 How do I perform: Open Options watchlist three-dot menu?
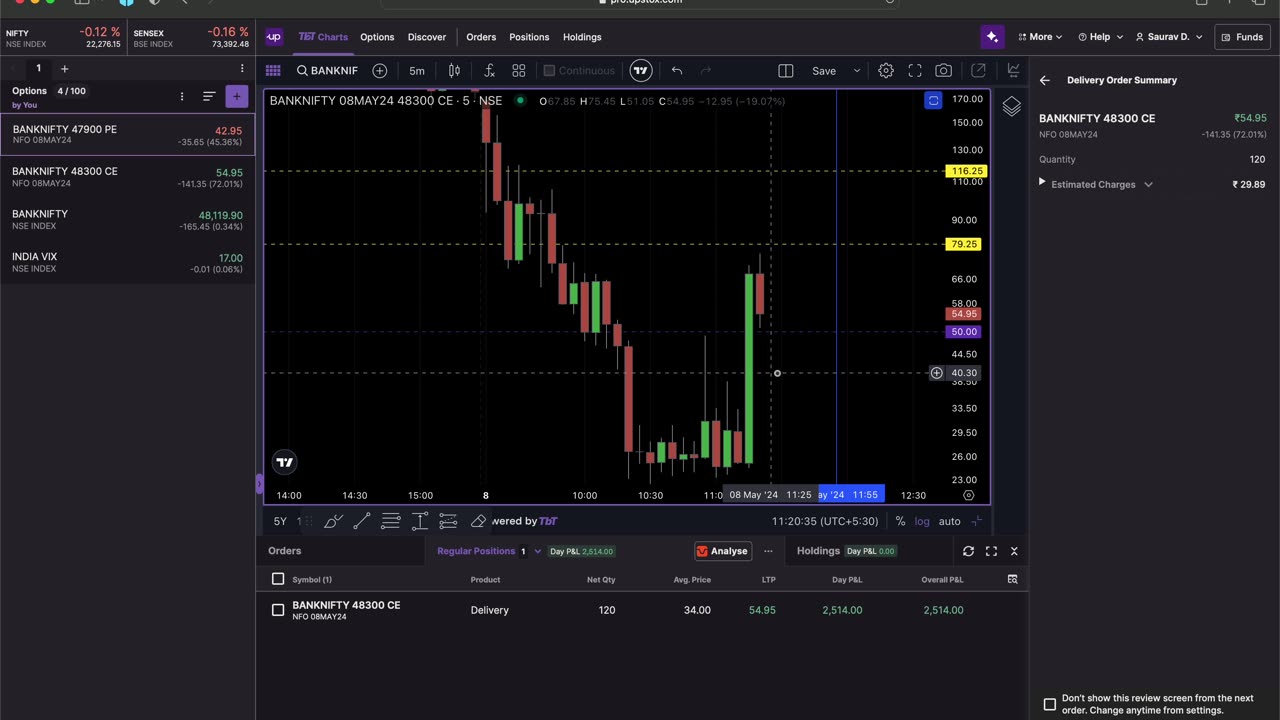[182, 97]
